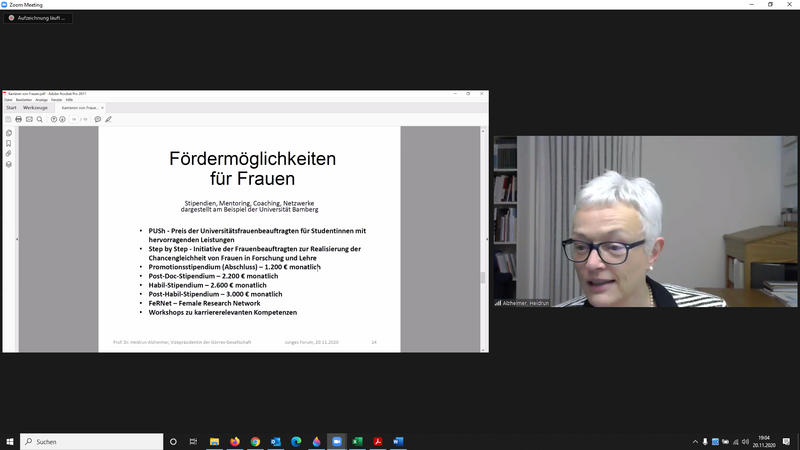Open the search magnifier in Acrobat toolbar
Screen dimensions: 800x450
(x=40, y=119)
